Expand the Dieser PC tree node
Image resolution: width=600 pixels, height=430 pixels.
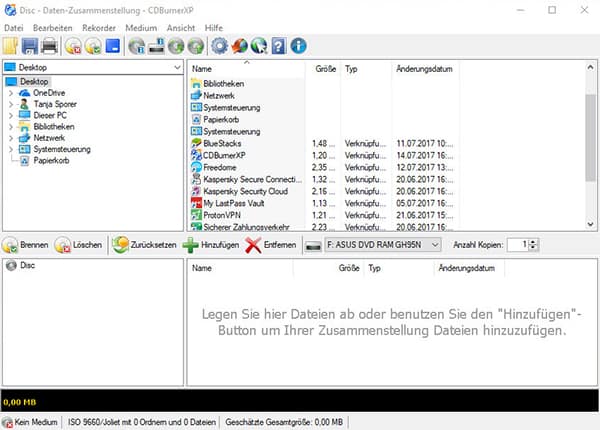click(x=11, y=116)
